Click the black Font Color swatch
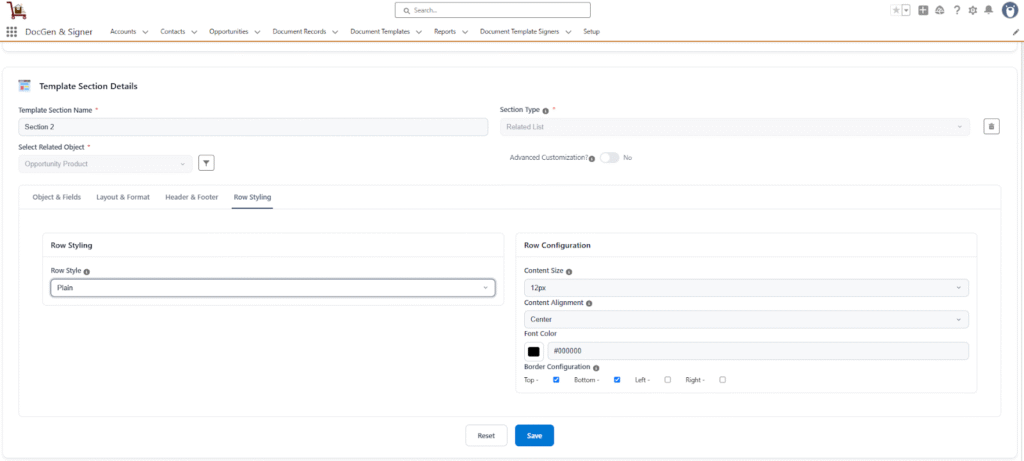Viewport: 1024px width, 461px height. pos(534,351)
